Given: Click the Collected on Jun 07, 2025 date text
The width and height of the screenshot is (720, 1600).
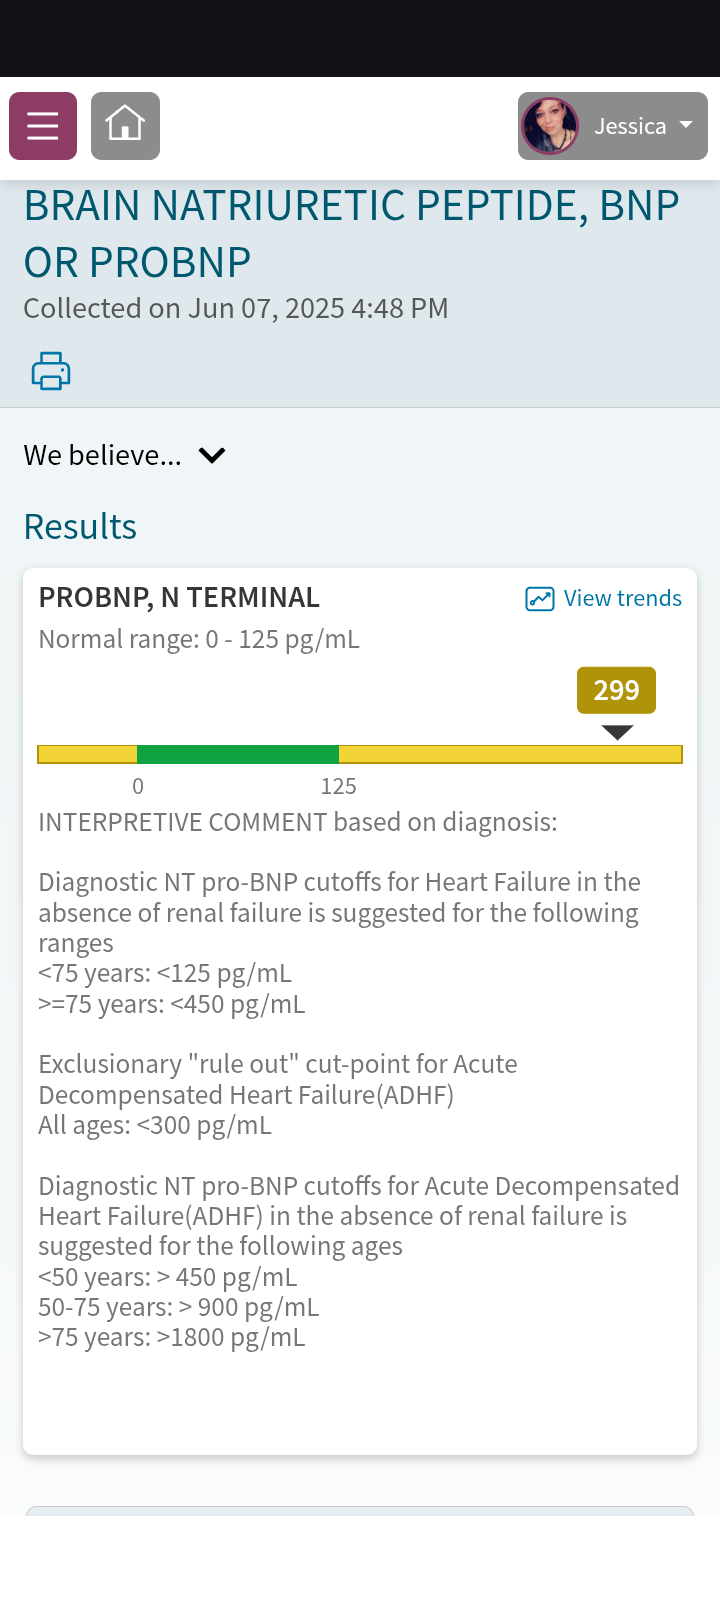Looking at the screenshot, I should pyautogui.click(x=236, y=308).
